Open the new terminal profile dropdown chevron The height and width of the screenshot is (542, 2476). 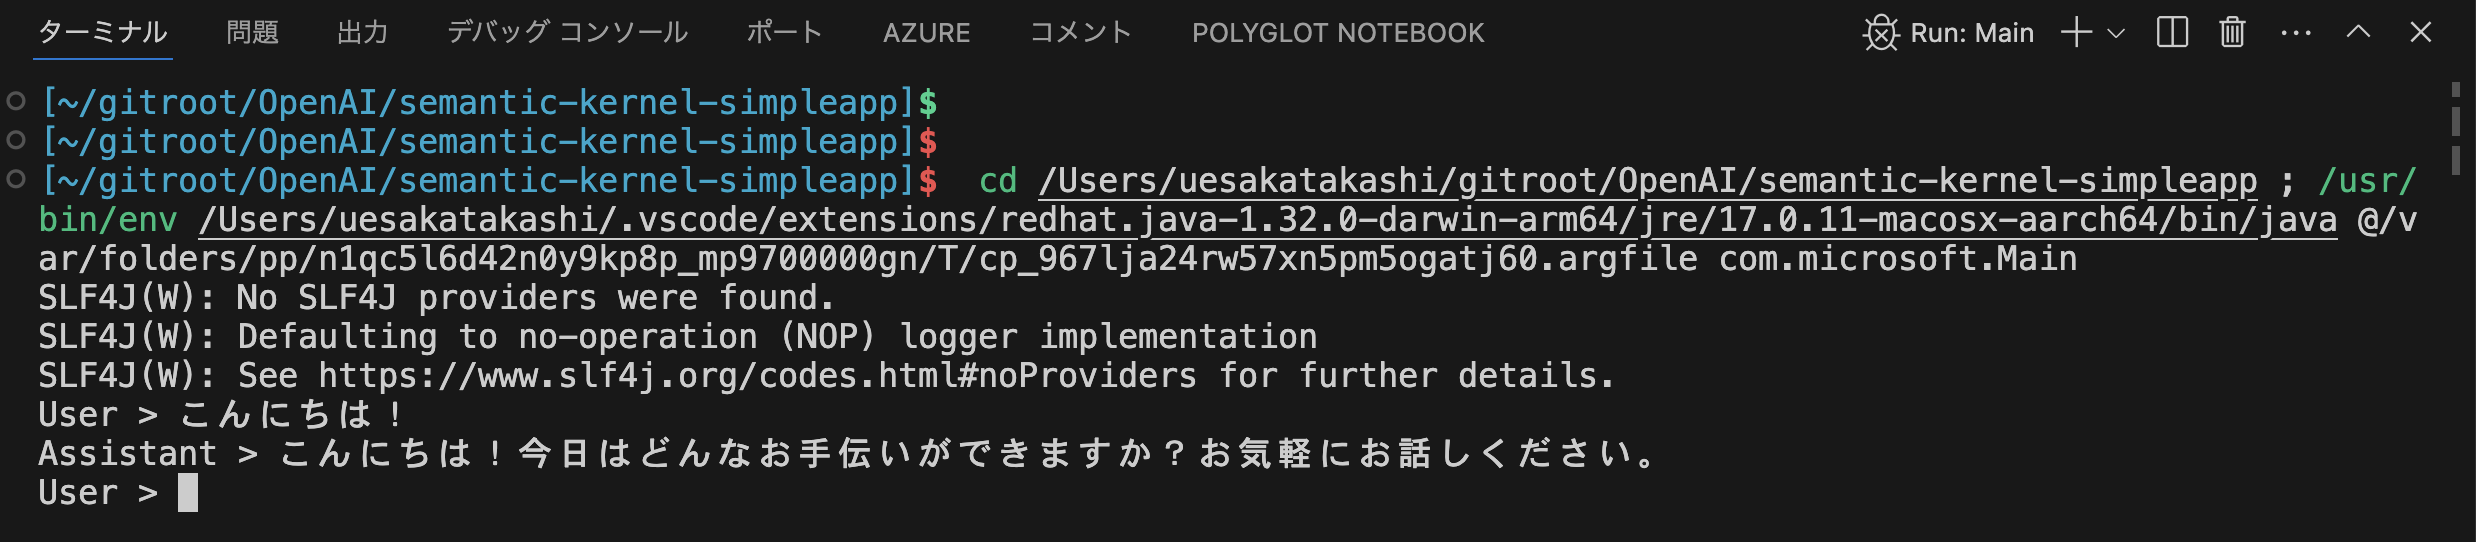(x=2116, y=33)
